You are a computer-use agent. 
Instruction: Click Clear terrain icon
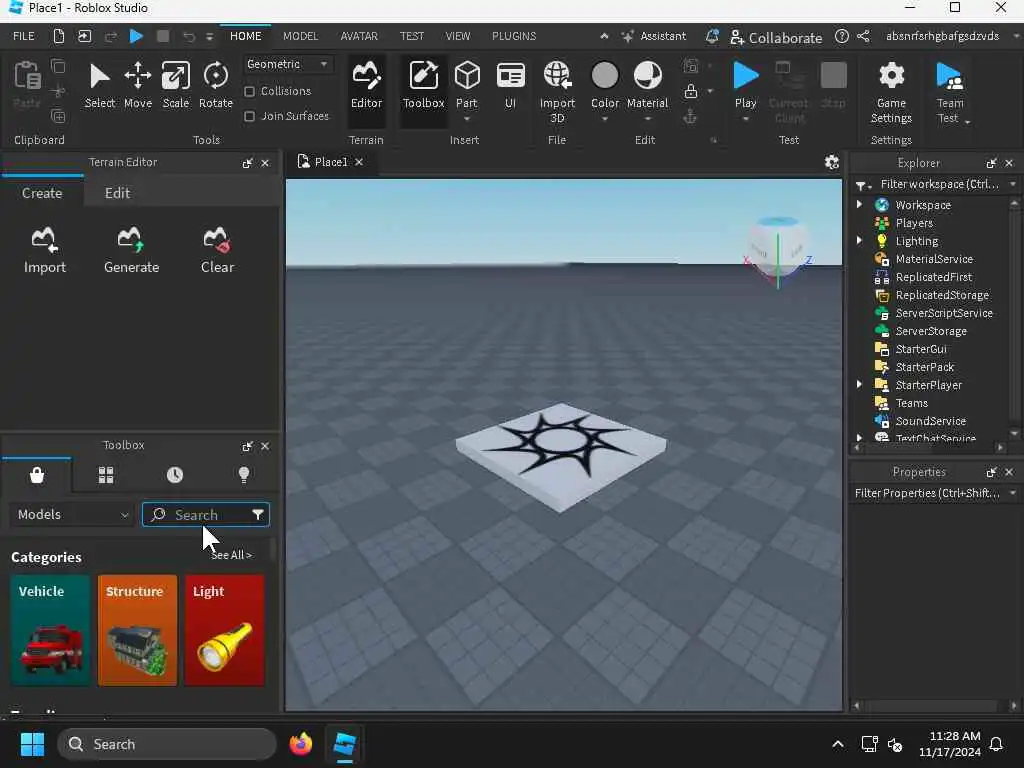217,250
